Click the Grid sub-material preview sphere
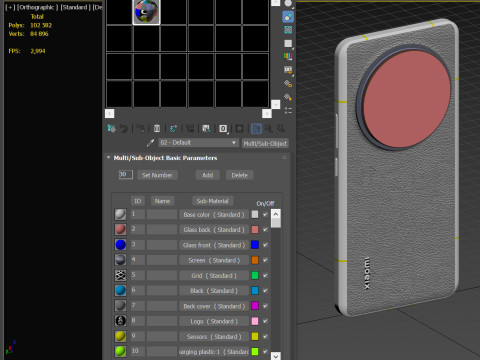This screenshot has width=480, height=360. (120, 275)
